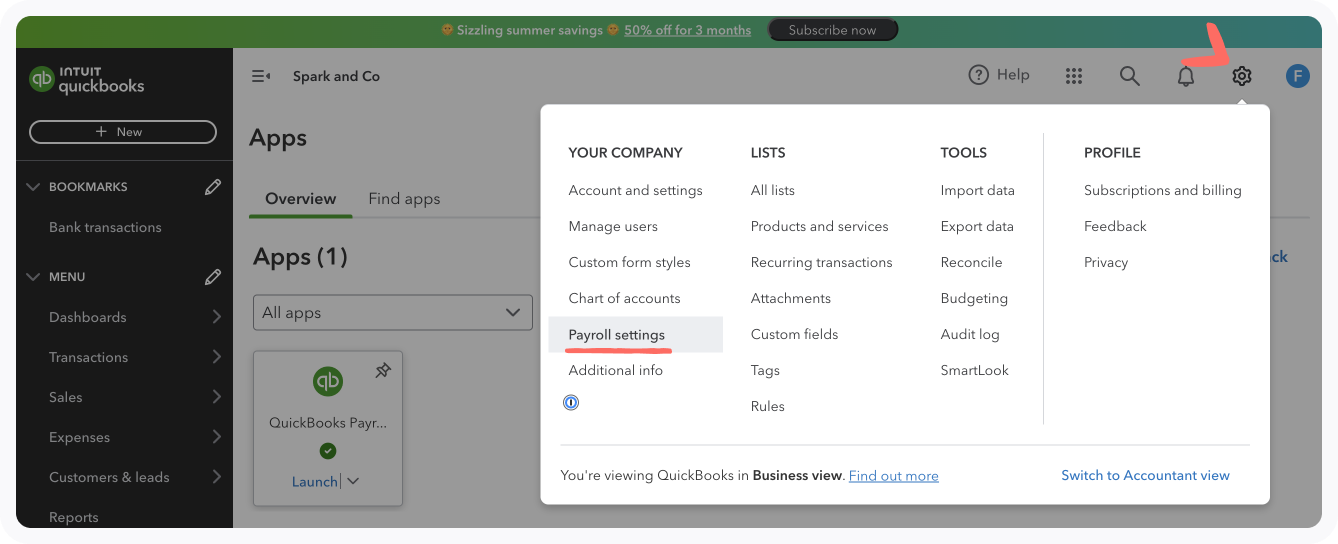Edit menu with the pencil icon
The image size is (1338, 544).
213,276
